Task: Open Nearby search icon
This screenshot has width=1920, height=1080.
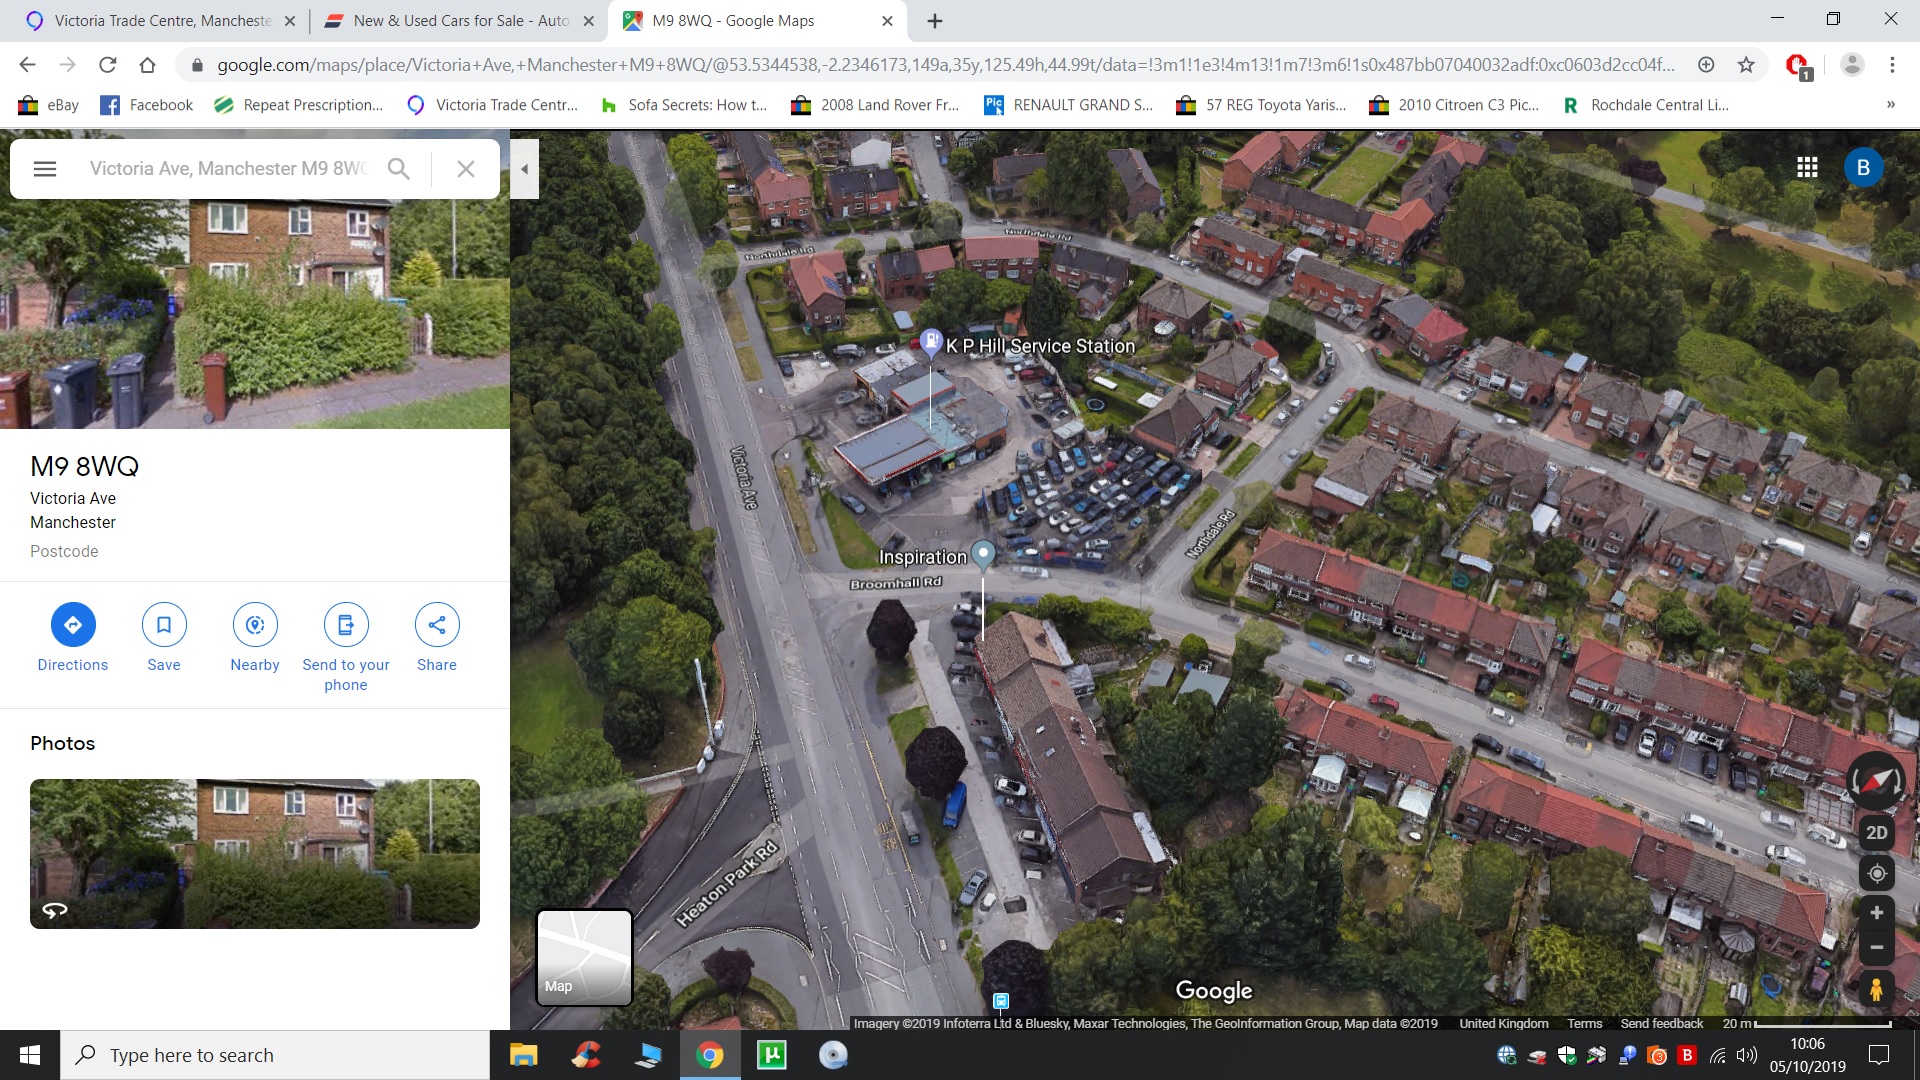Action: (255, 625)
